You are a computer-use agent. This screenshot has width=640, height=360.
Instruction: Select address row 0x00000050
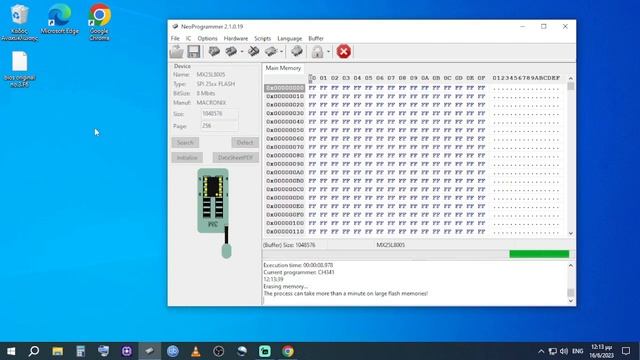(284, 130)
